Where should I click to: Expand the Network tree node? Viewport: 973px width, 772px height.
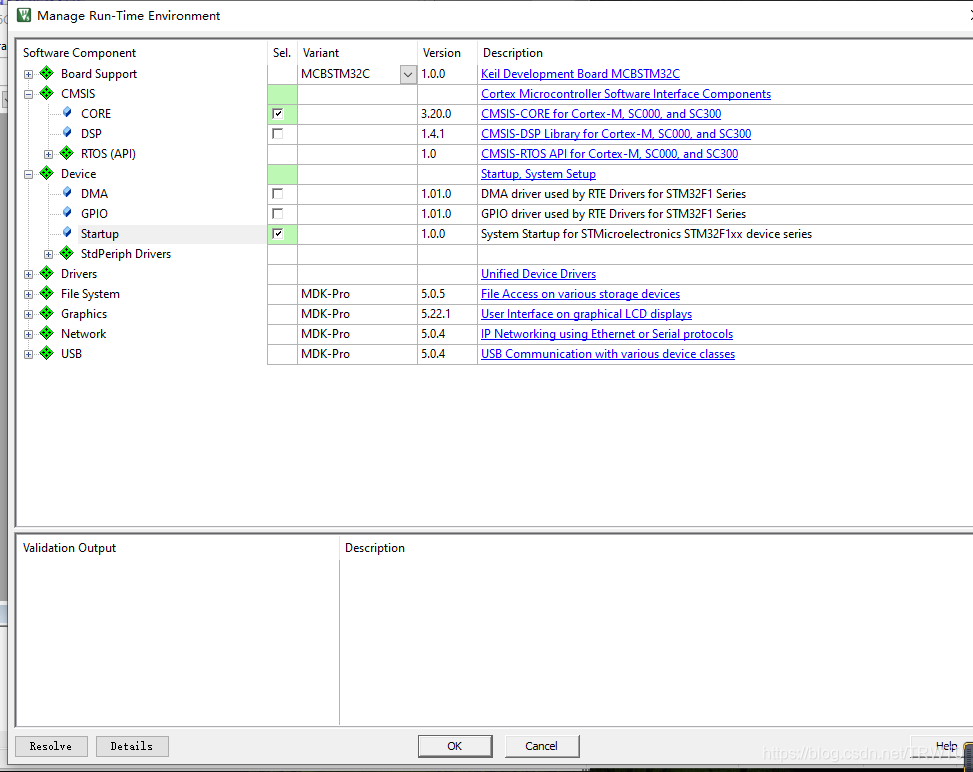tap(29, 334)
